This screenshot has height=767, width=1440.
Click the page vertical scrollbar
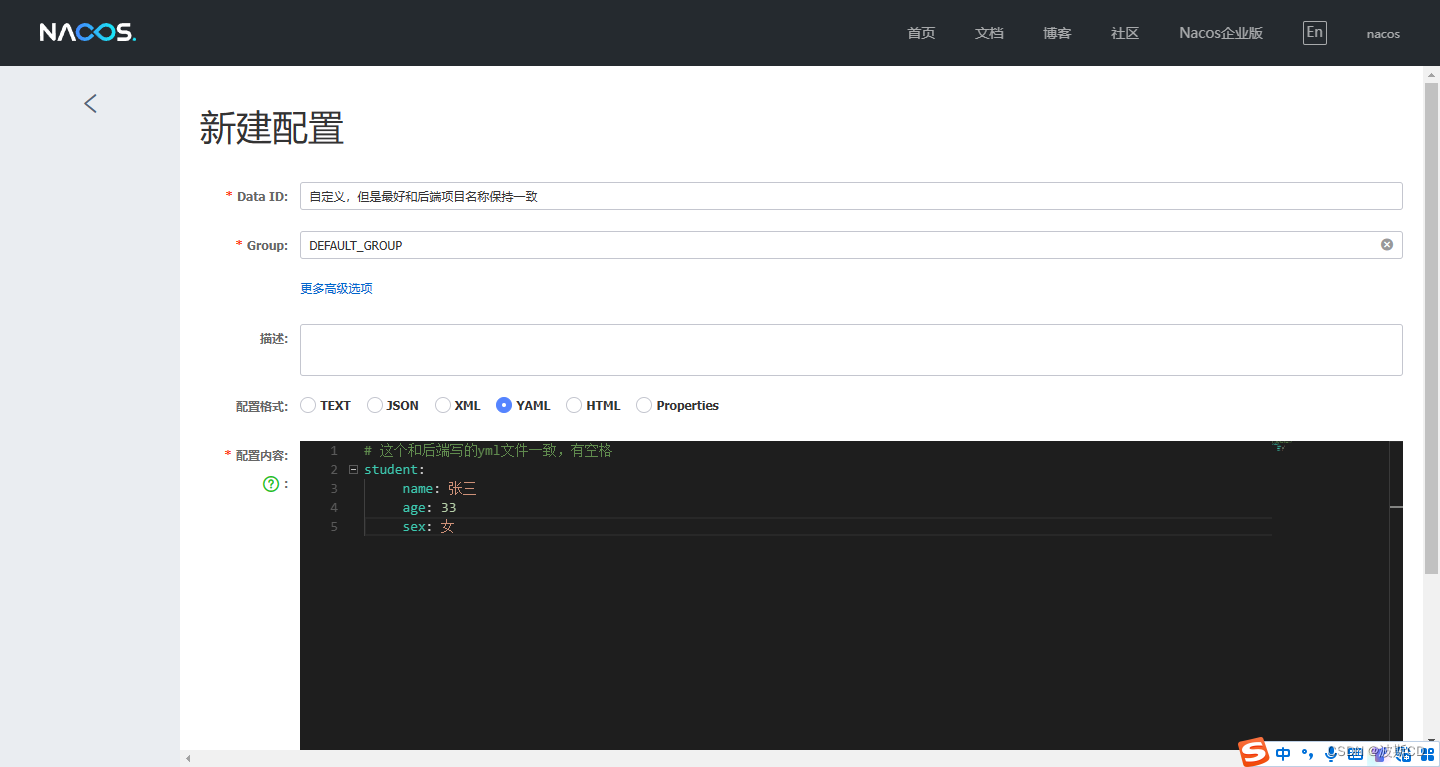[1431, 330]
